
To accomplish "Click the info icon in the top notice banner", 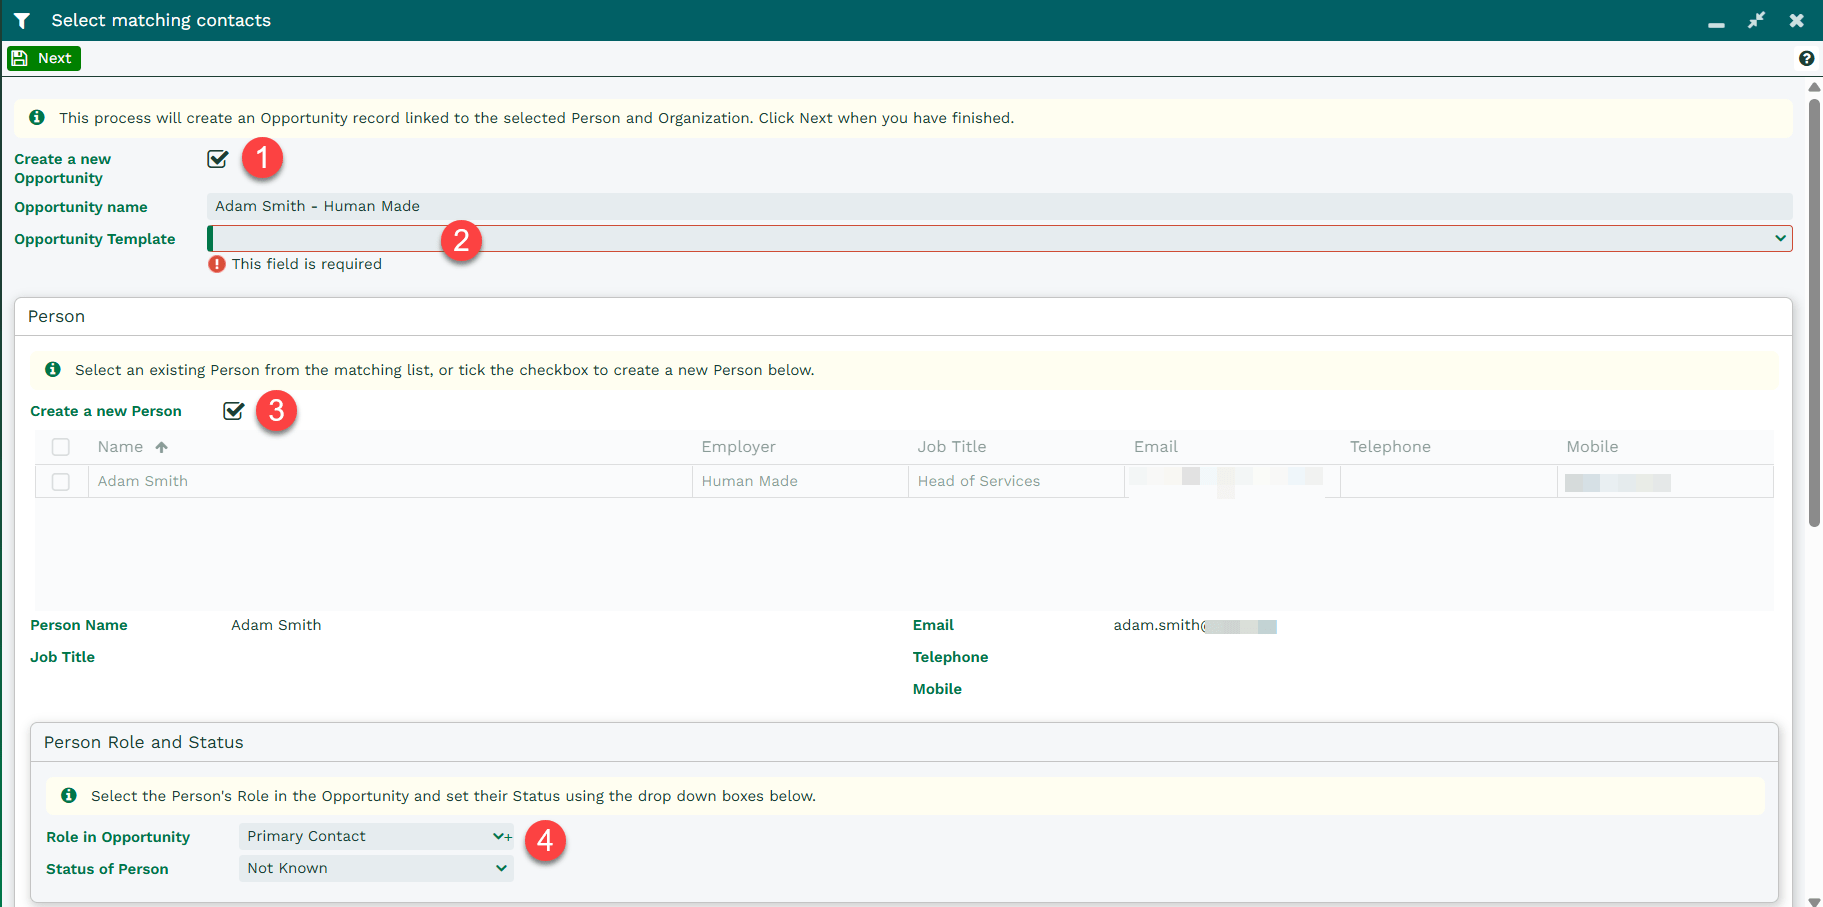I will (37, 118).
